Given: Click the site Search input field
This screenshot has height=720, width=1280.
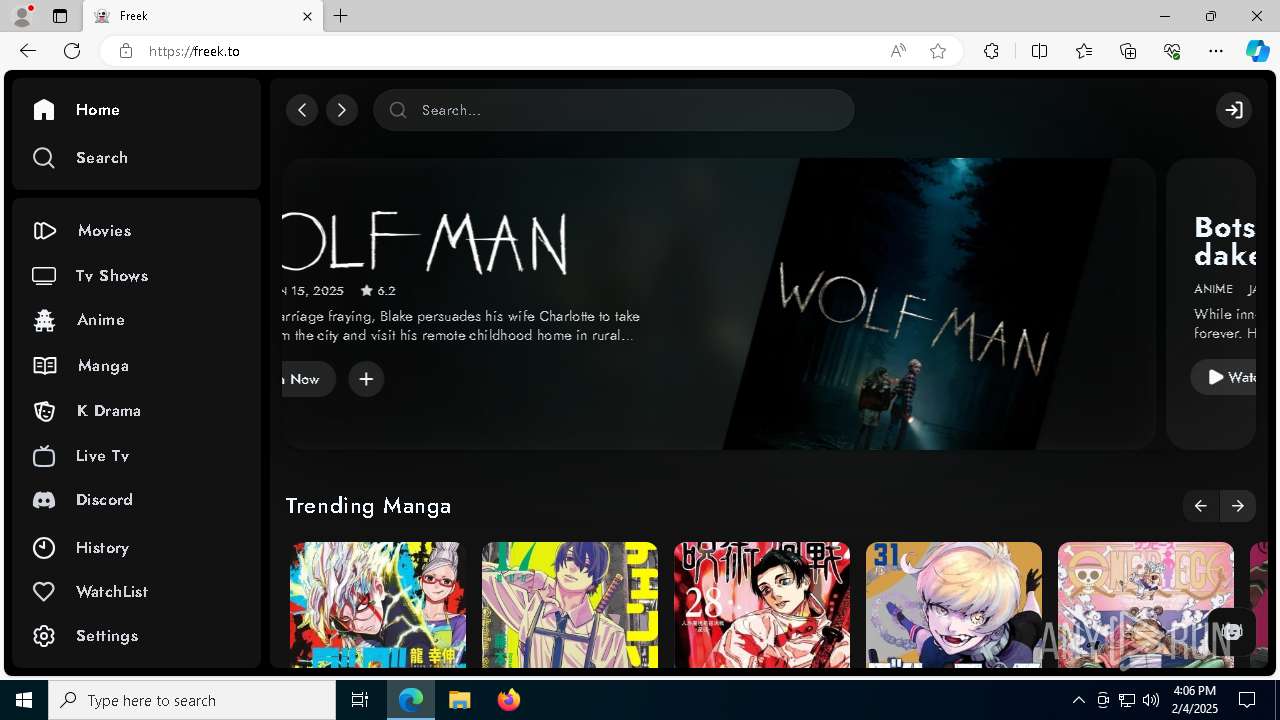Looking at the screenshot, I should click(x=614, y=110).
